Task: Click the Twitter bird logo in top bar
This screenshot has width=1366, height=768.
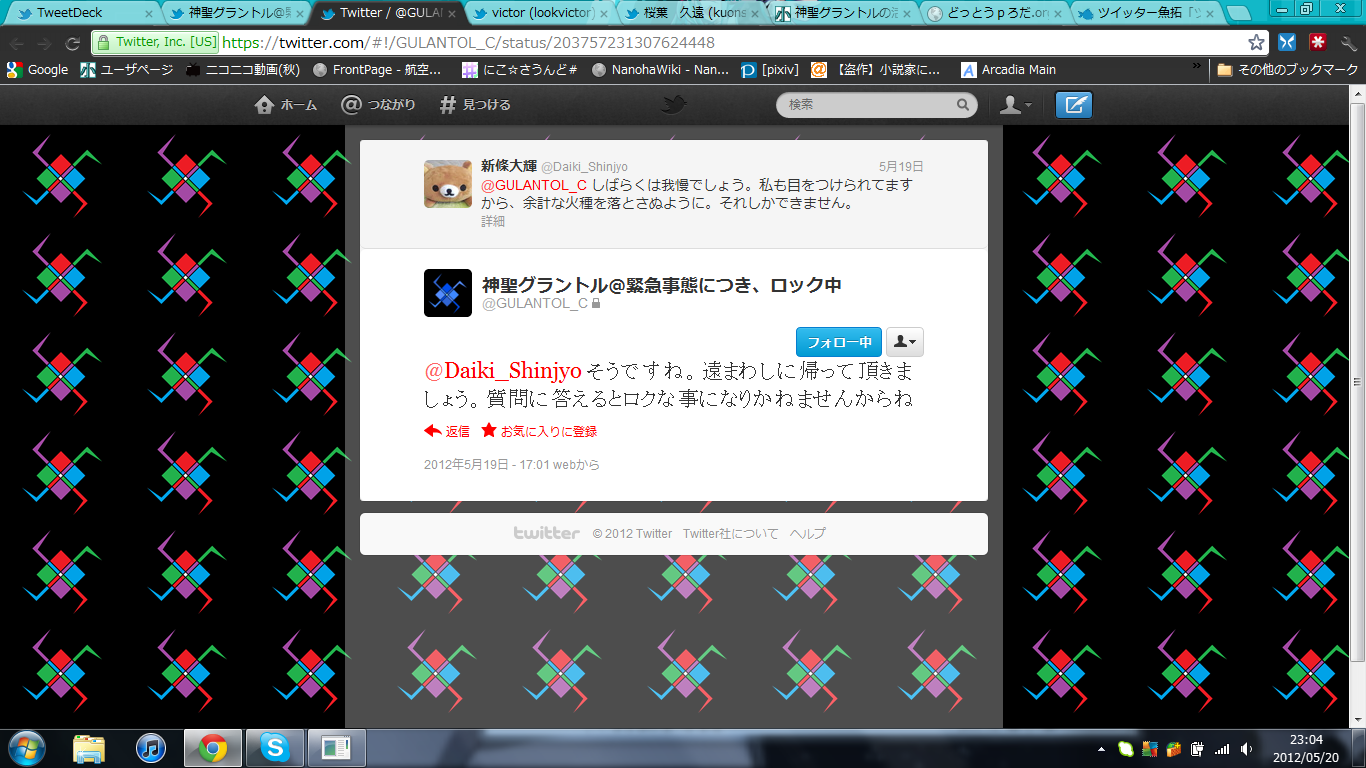Action: click(x=674, y=105)
